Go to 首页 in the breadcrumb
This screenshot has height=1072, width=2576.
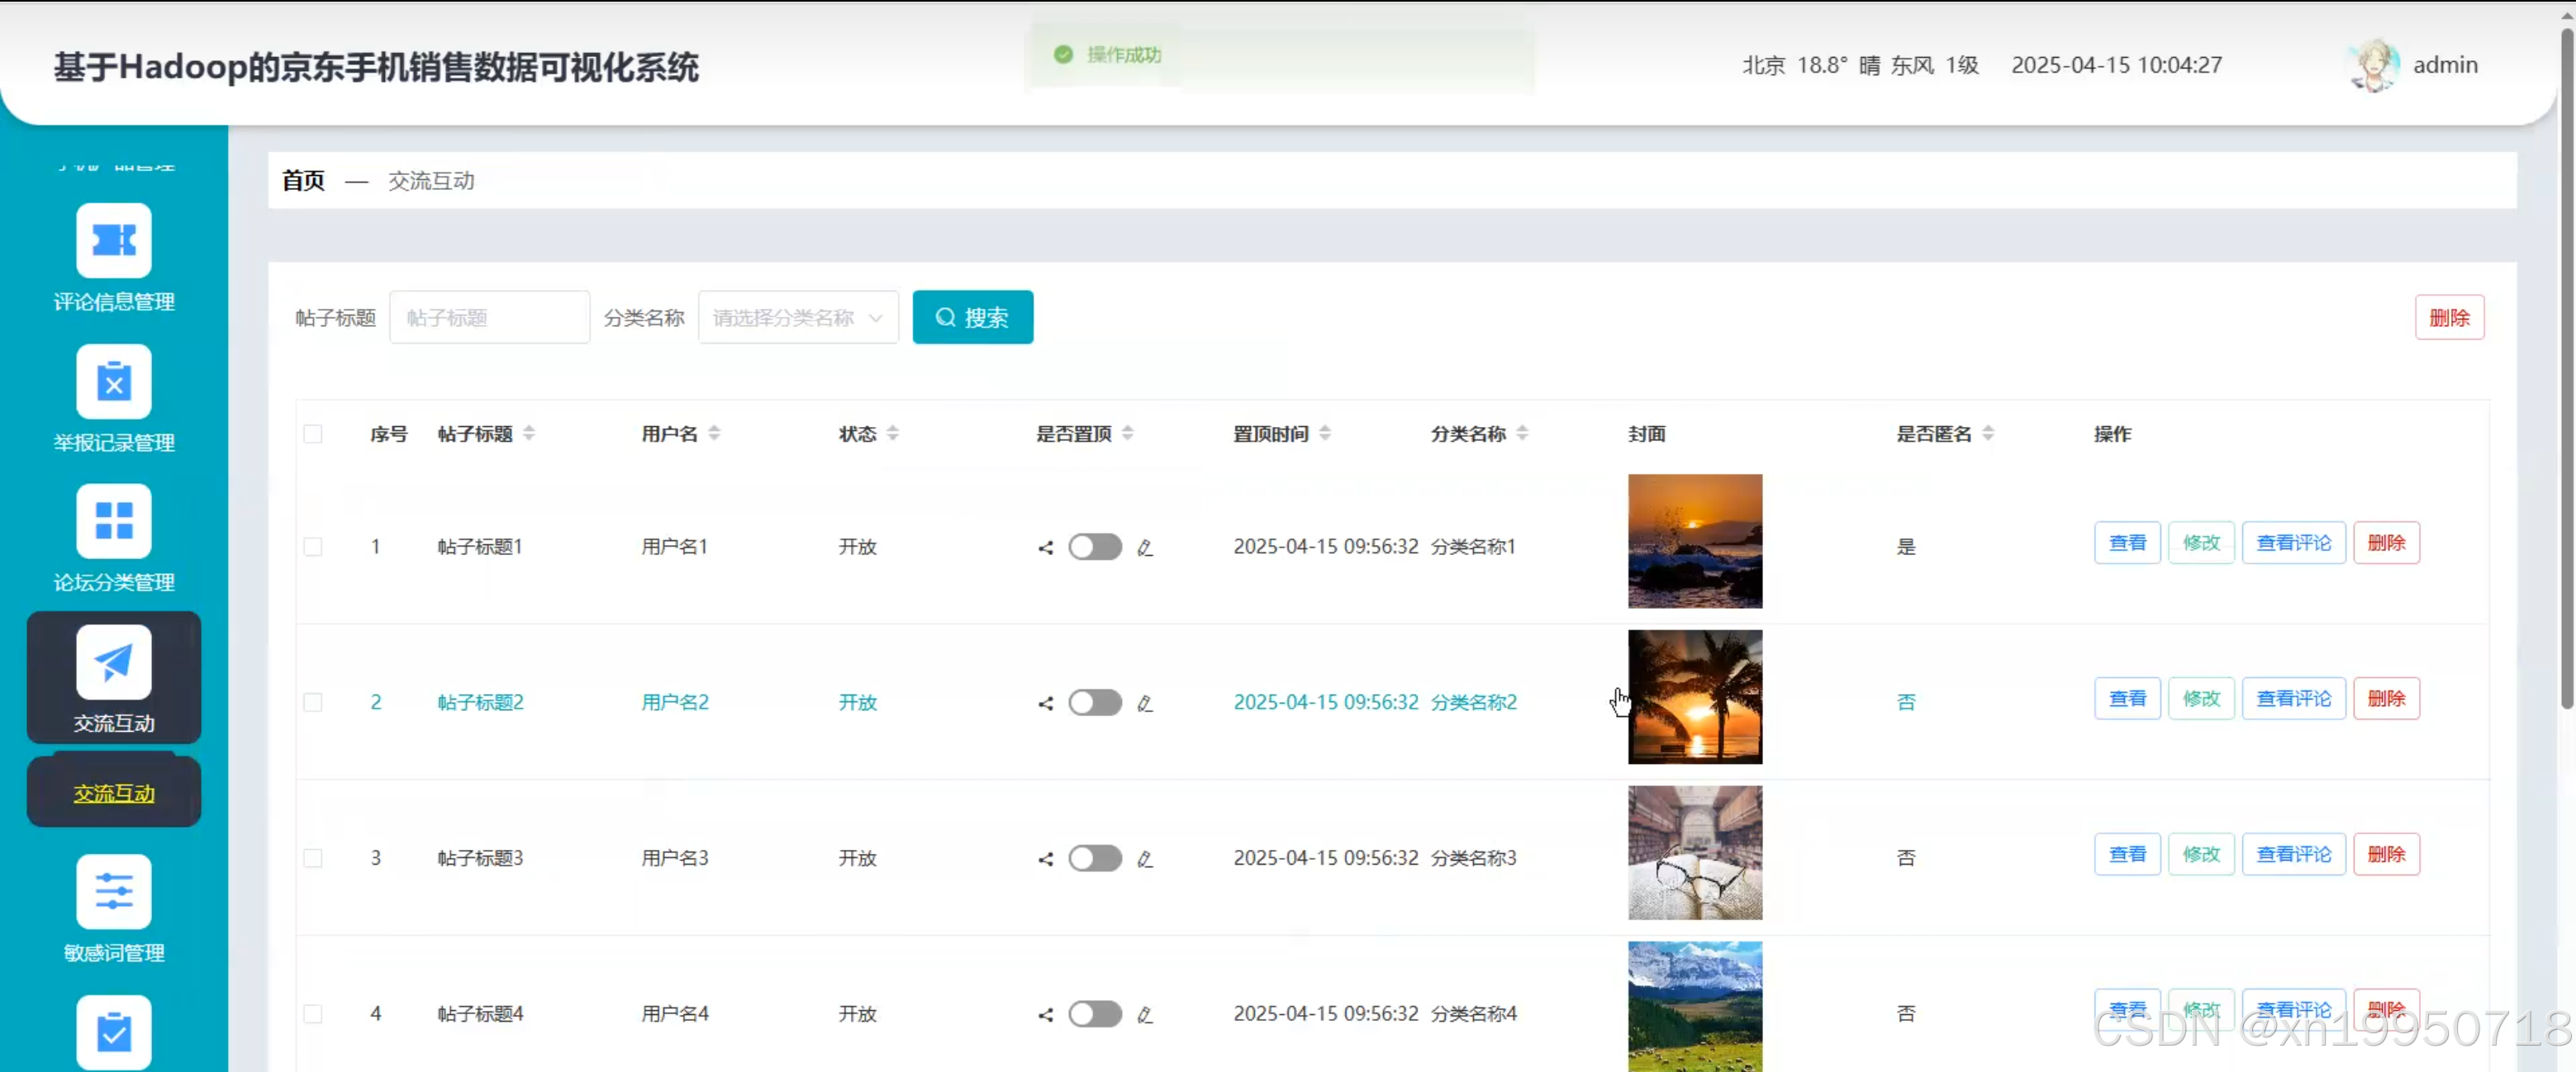[x=303, y=181]
